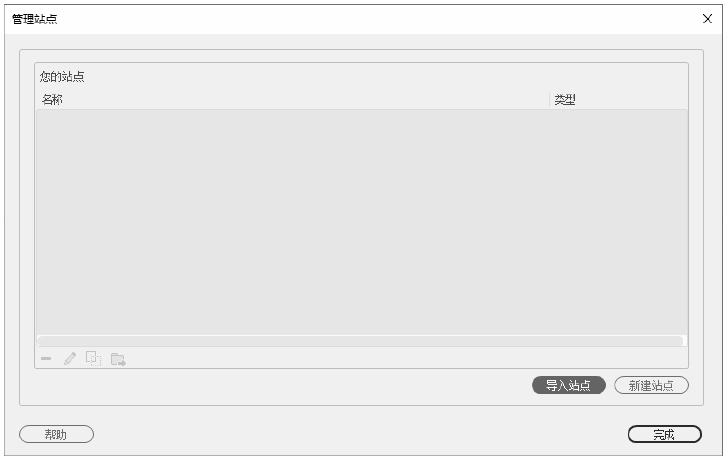Click the empty site list area under 名称
The image size is (728, 460).
pyautogui.click(x=293, y=222)
